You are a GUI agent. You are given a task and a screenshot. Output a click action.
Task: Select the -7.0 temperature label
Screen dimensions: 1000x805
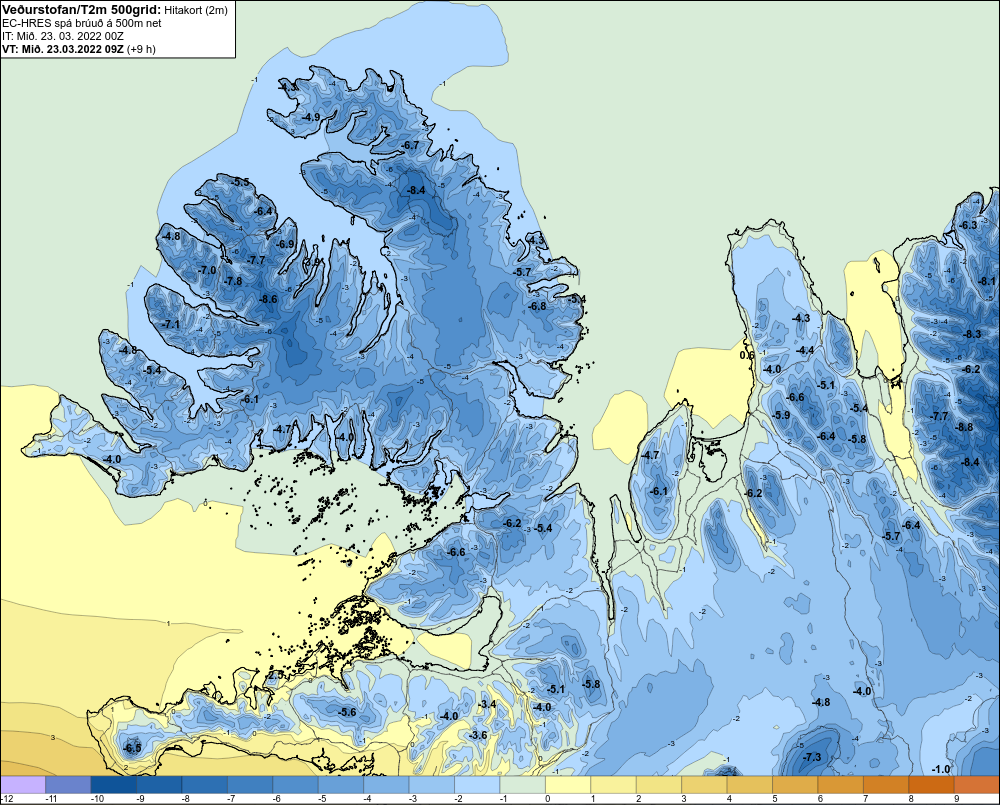click(x=207, y=270)
